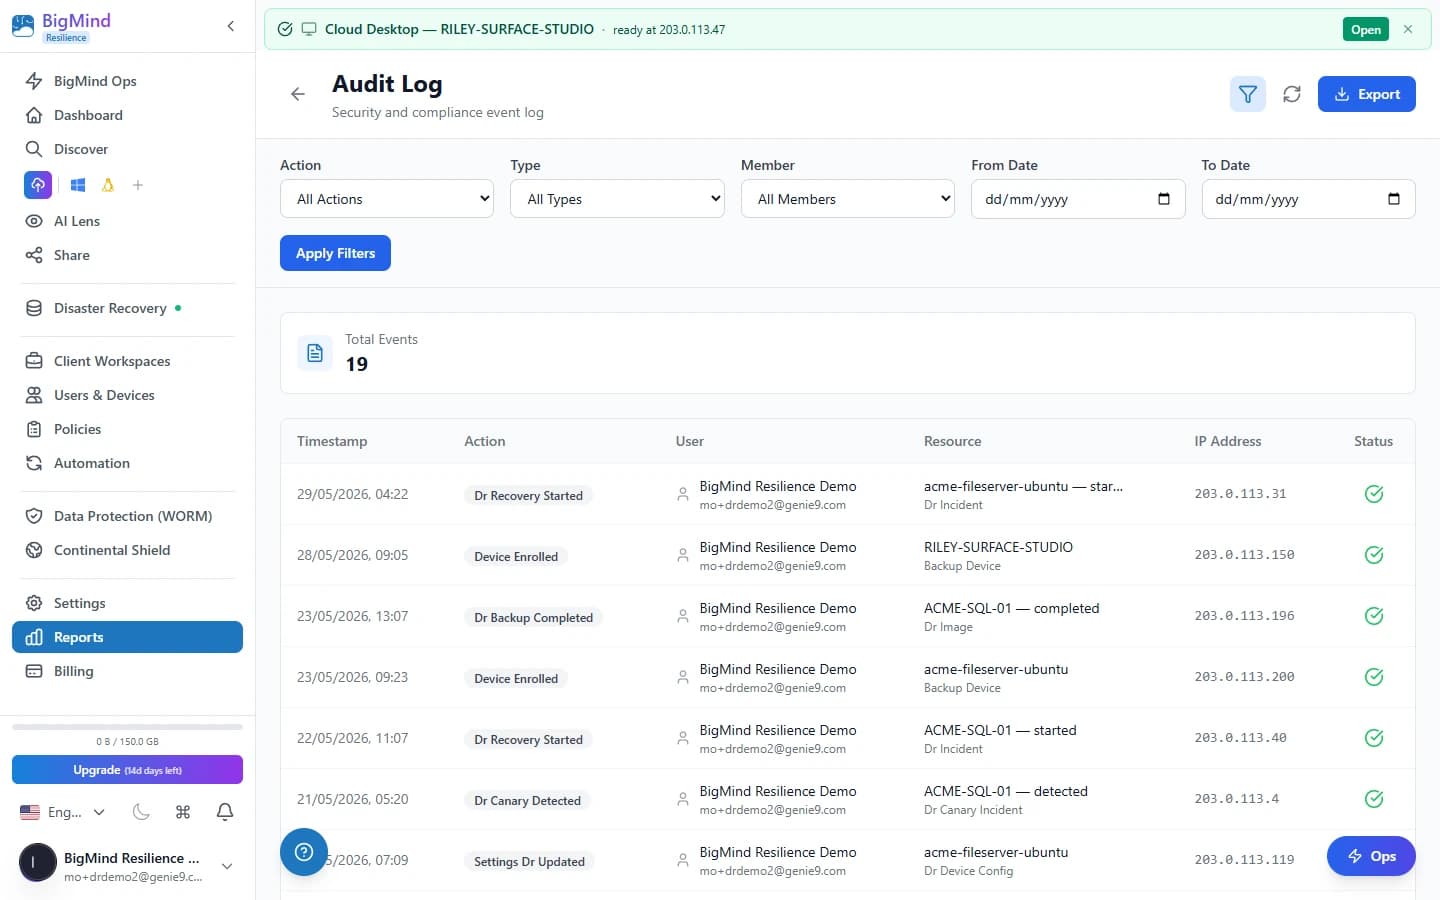
Task: Open the All Actions dropdown
Action: pos(387,199)
